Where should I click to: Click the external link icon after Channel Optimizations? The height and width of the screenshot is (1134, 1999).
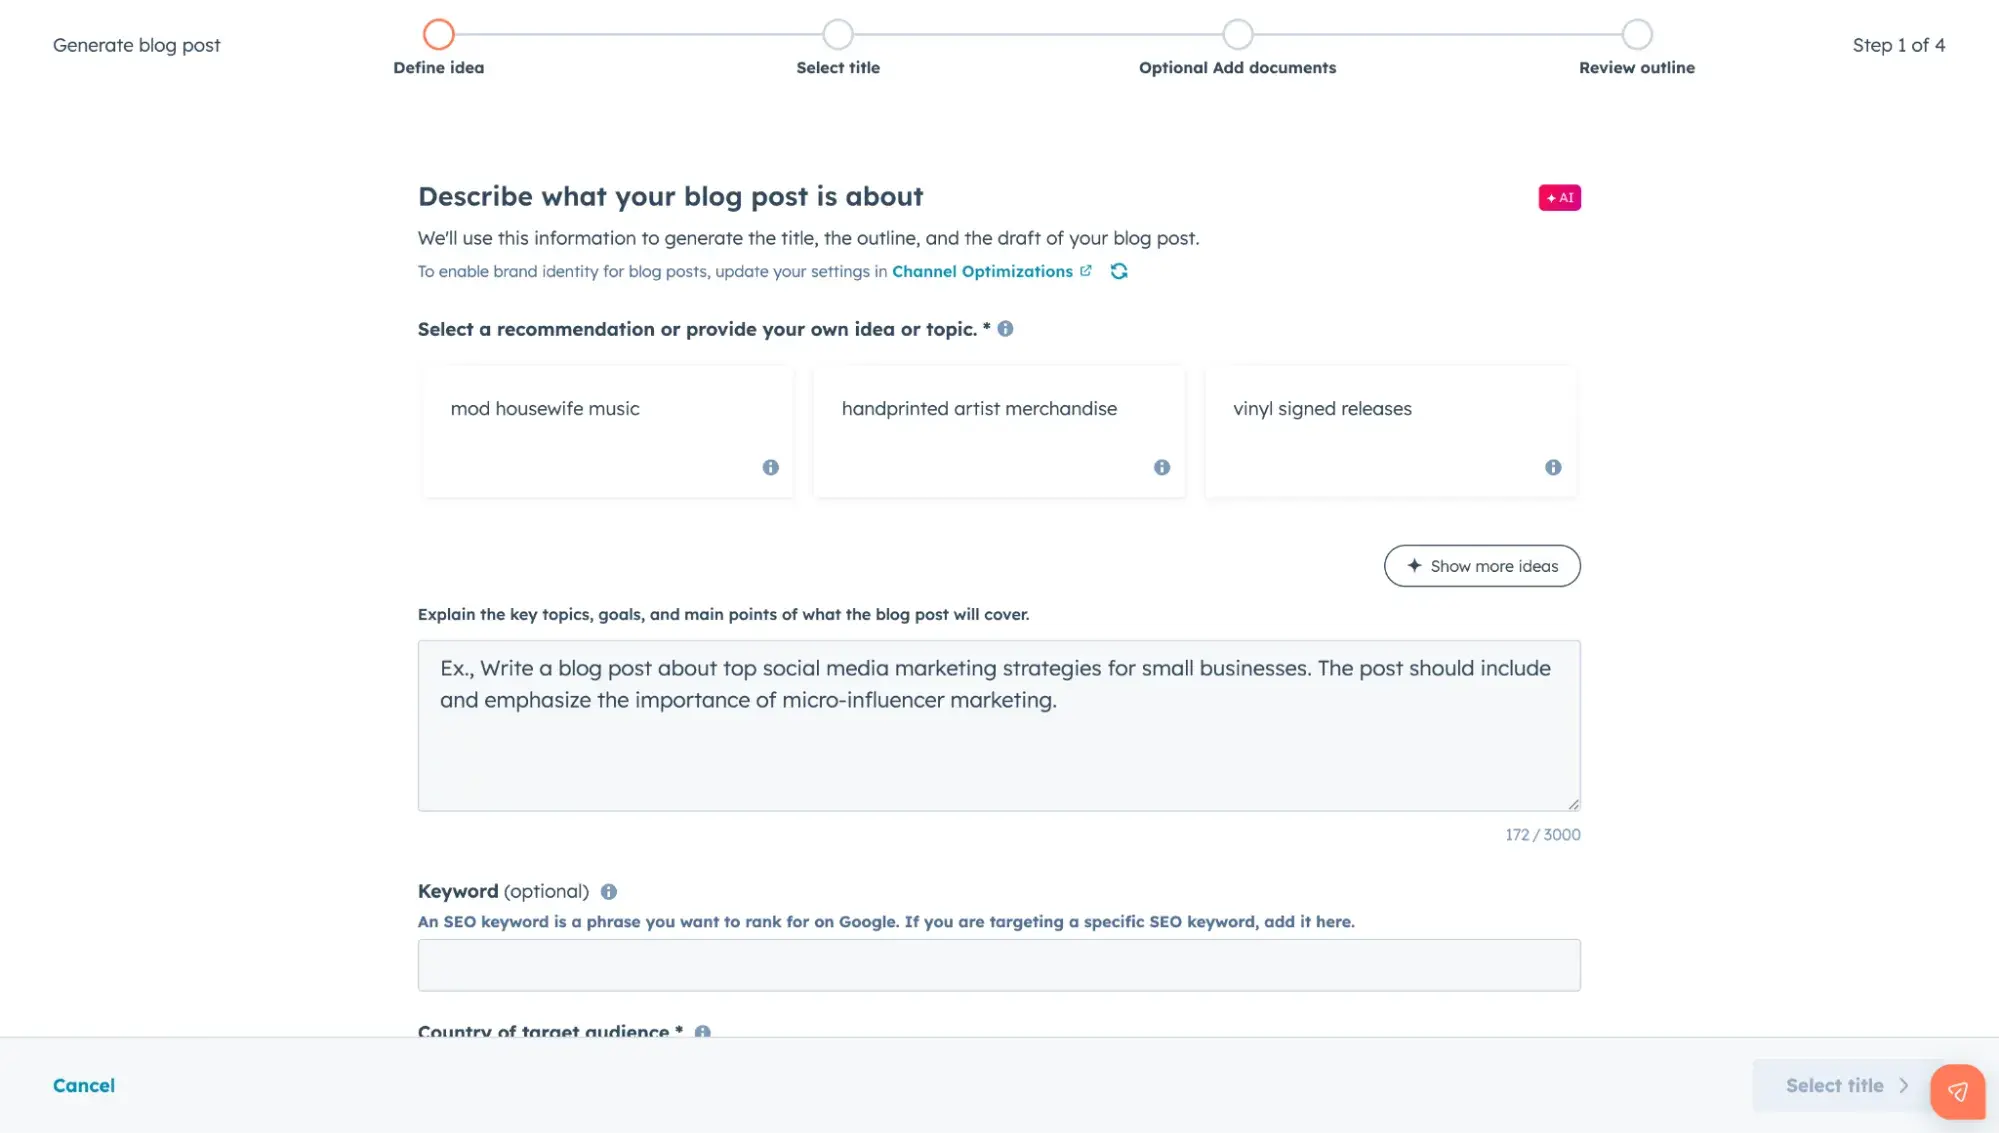click(x=1087, y=270)
